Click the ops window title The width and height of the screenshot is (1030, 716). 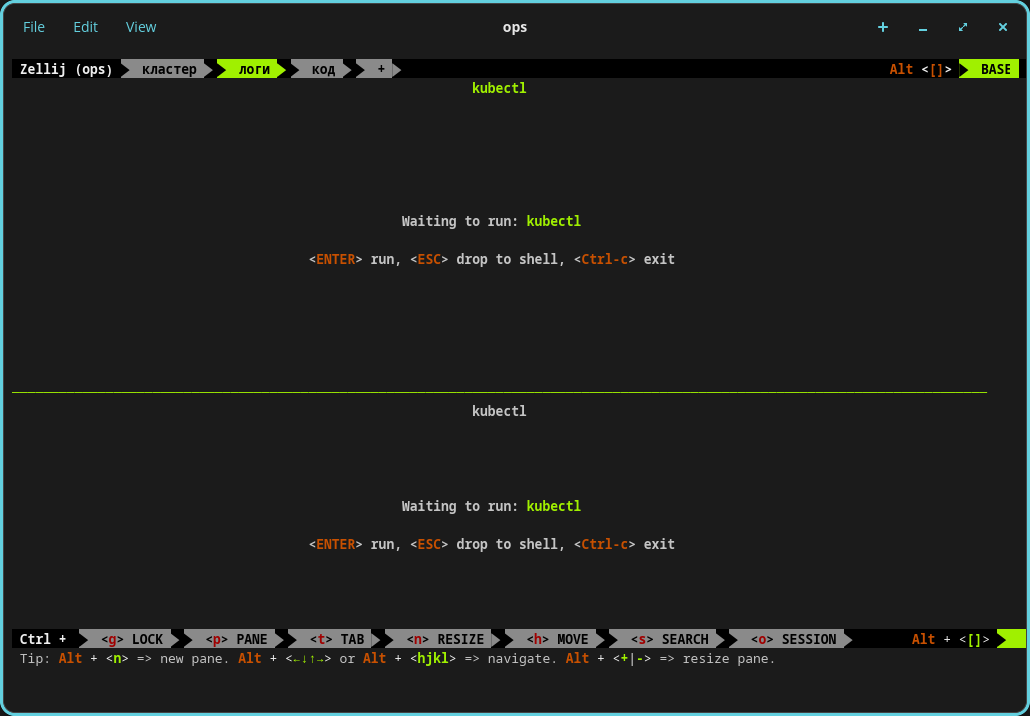(515, 28)
